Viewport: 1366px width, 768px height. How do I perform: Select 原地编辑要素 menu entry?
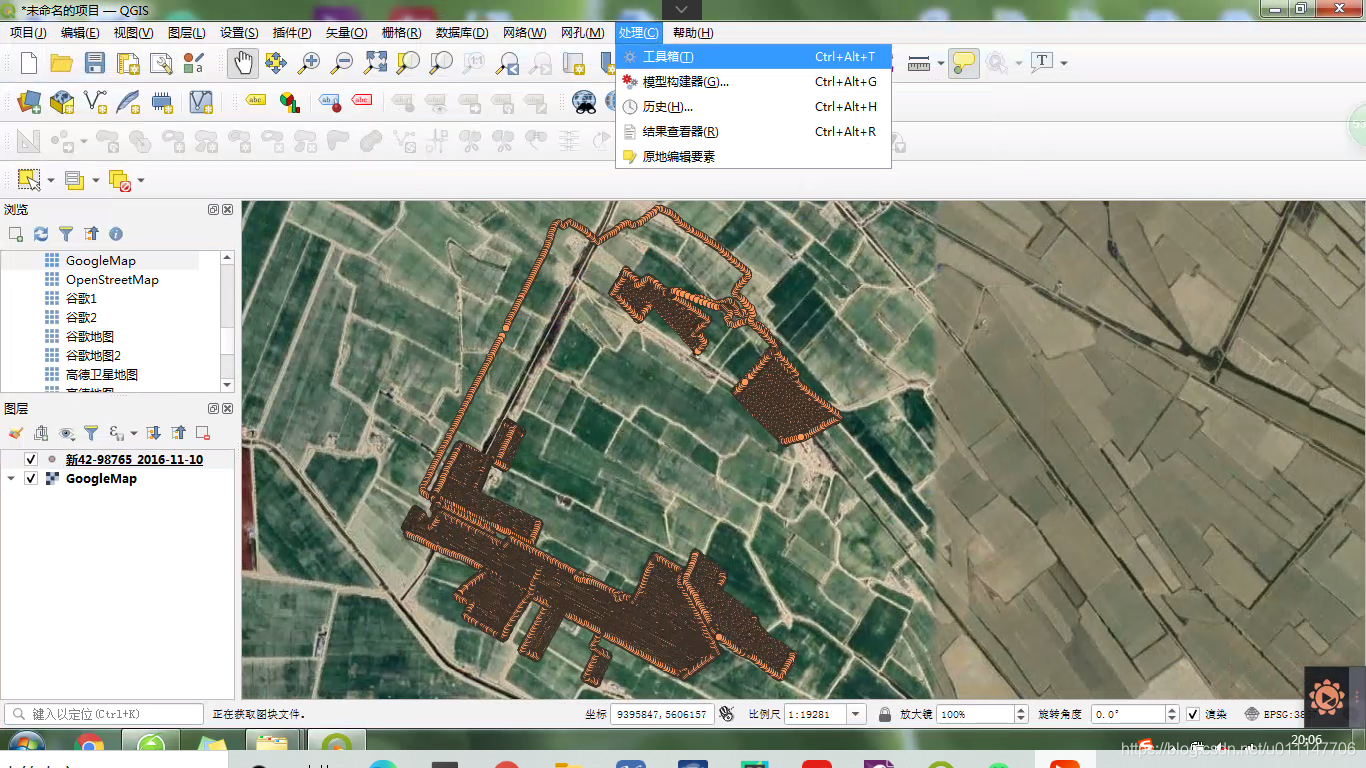click(x=753, y=157)
